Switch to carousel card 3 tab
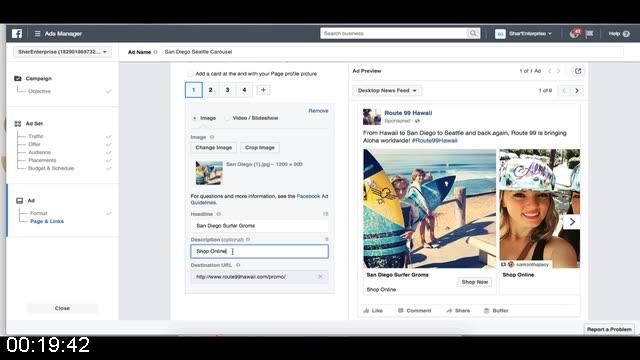The width and height of the screenshot is (640, 360). [227, 90]
